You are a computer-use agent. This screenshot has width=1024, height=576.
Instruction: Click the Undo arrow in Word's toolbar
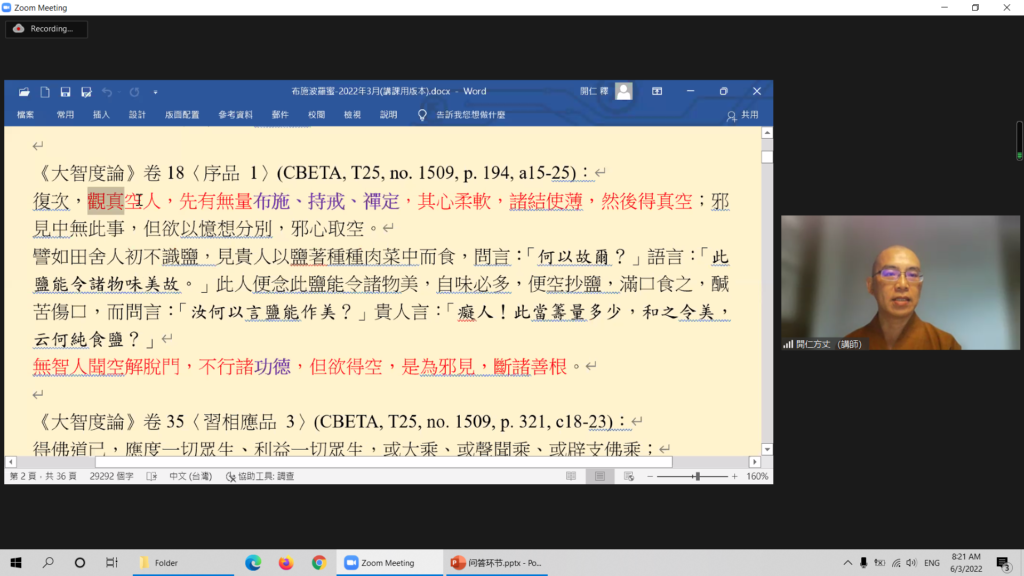tap(106, 92)
